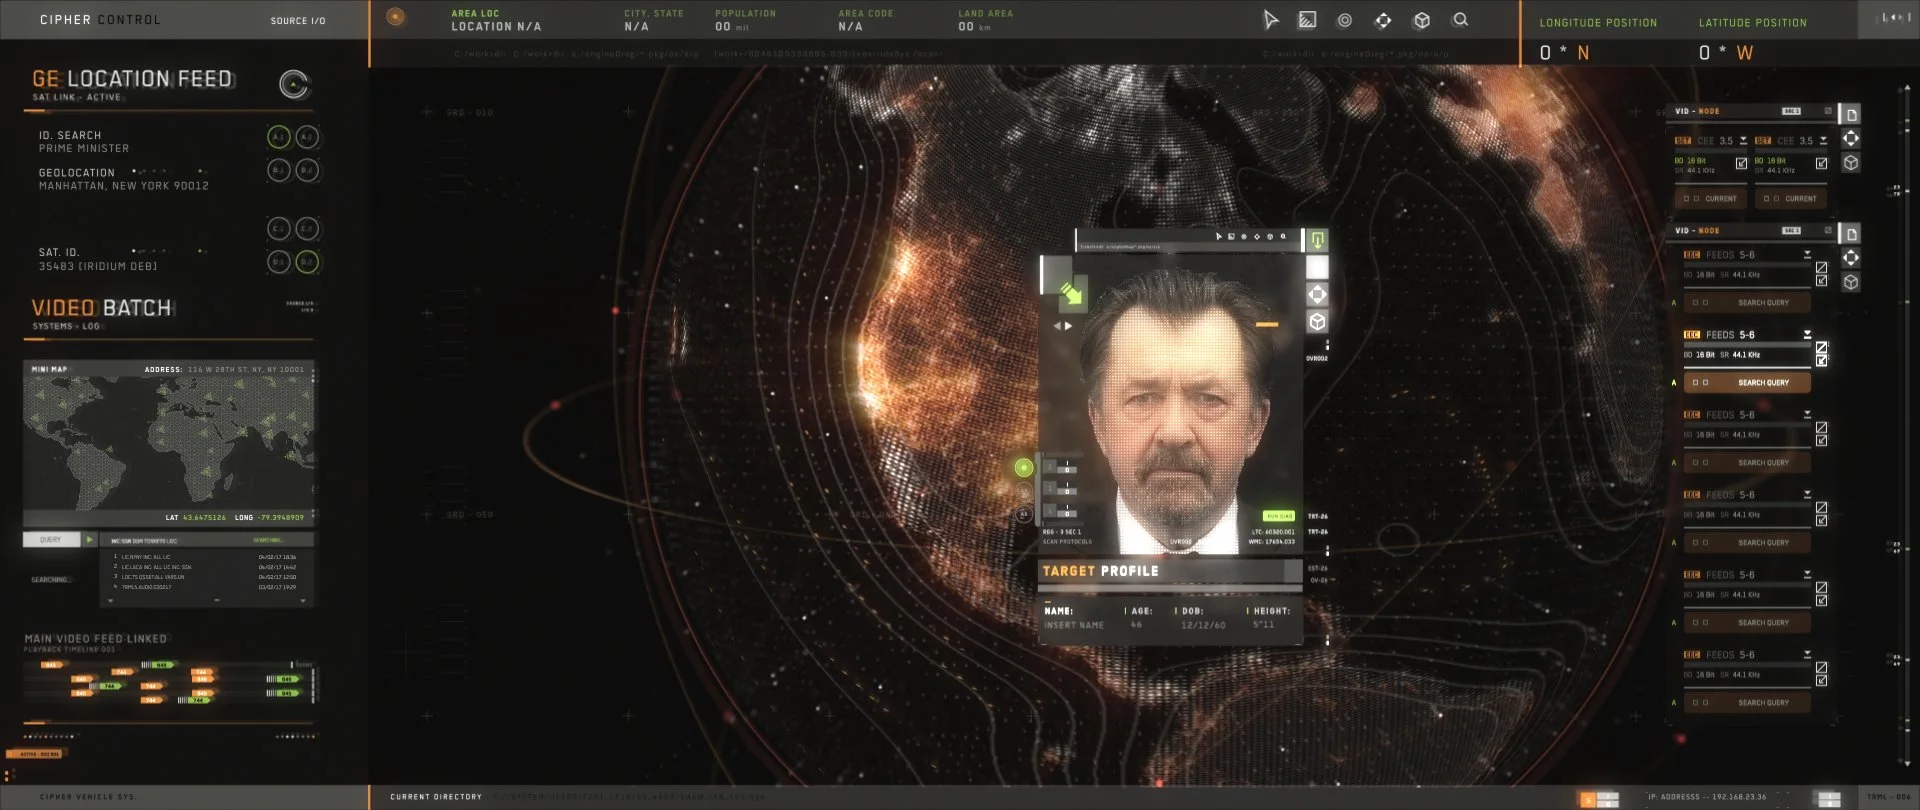Click the cube icon of lower VID-NODE panel
This screenshot has width=1920, height=810.
(x=1851, y=282)
